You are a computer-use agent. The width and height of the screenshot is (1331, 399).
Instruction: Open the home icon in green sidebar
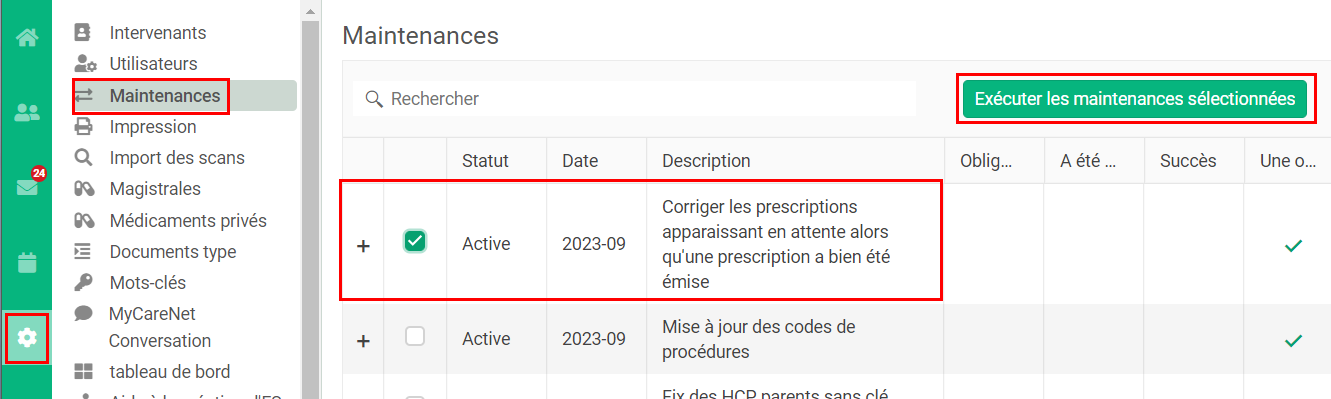(27, 38)
